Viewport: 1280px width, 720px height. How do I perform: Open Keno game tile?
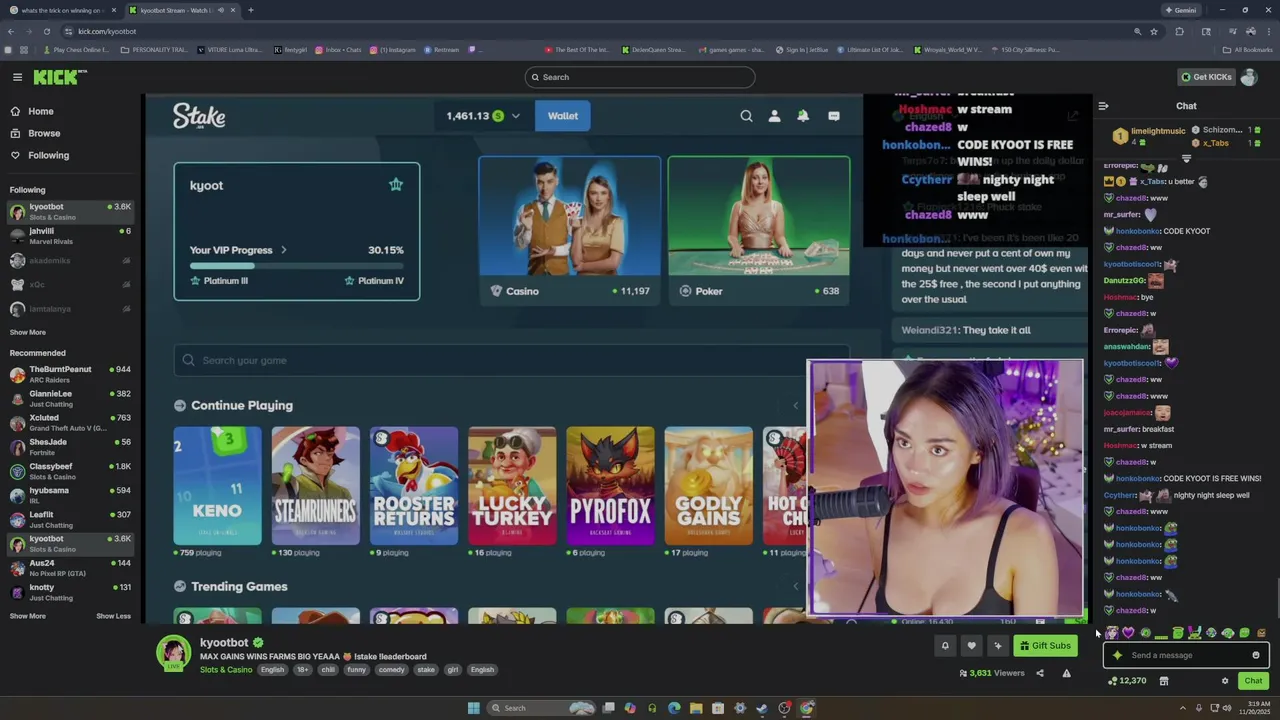pos(217,486)
